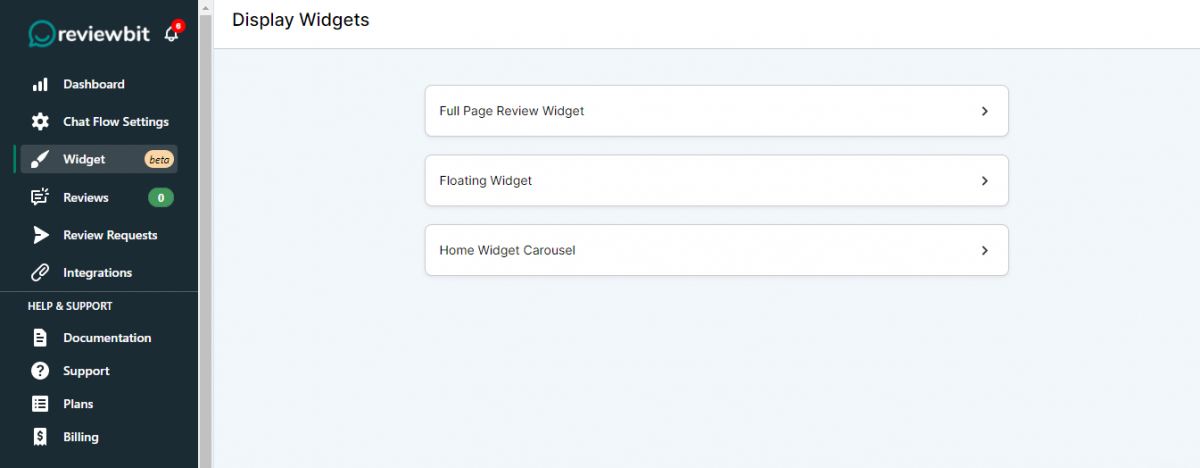1200x468 pixels.
Task: Click the Dashboard bar chart icon
Action: click(40, 85)
